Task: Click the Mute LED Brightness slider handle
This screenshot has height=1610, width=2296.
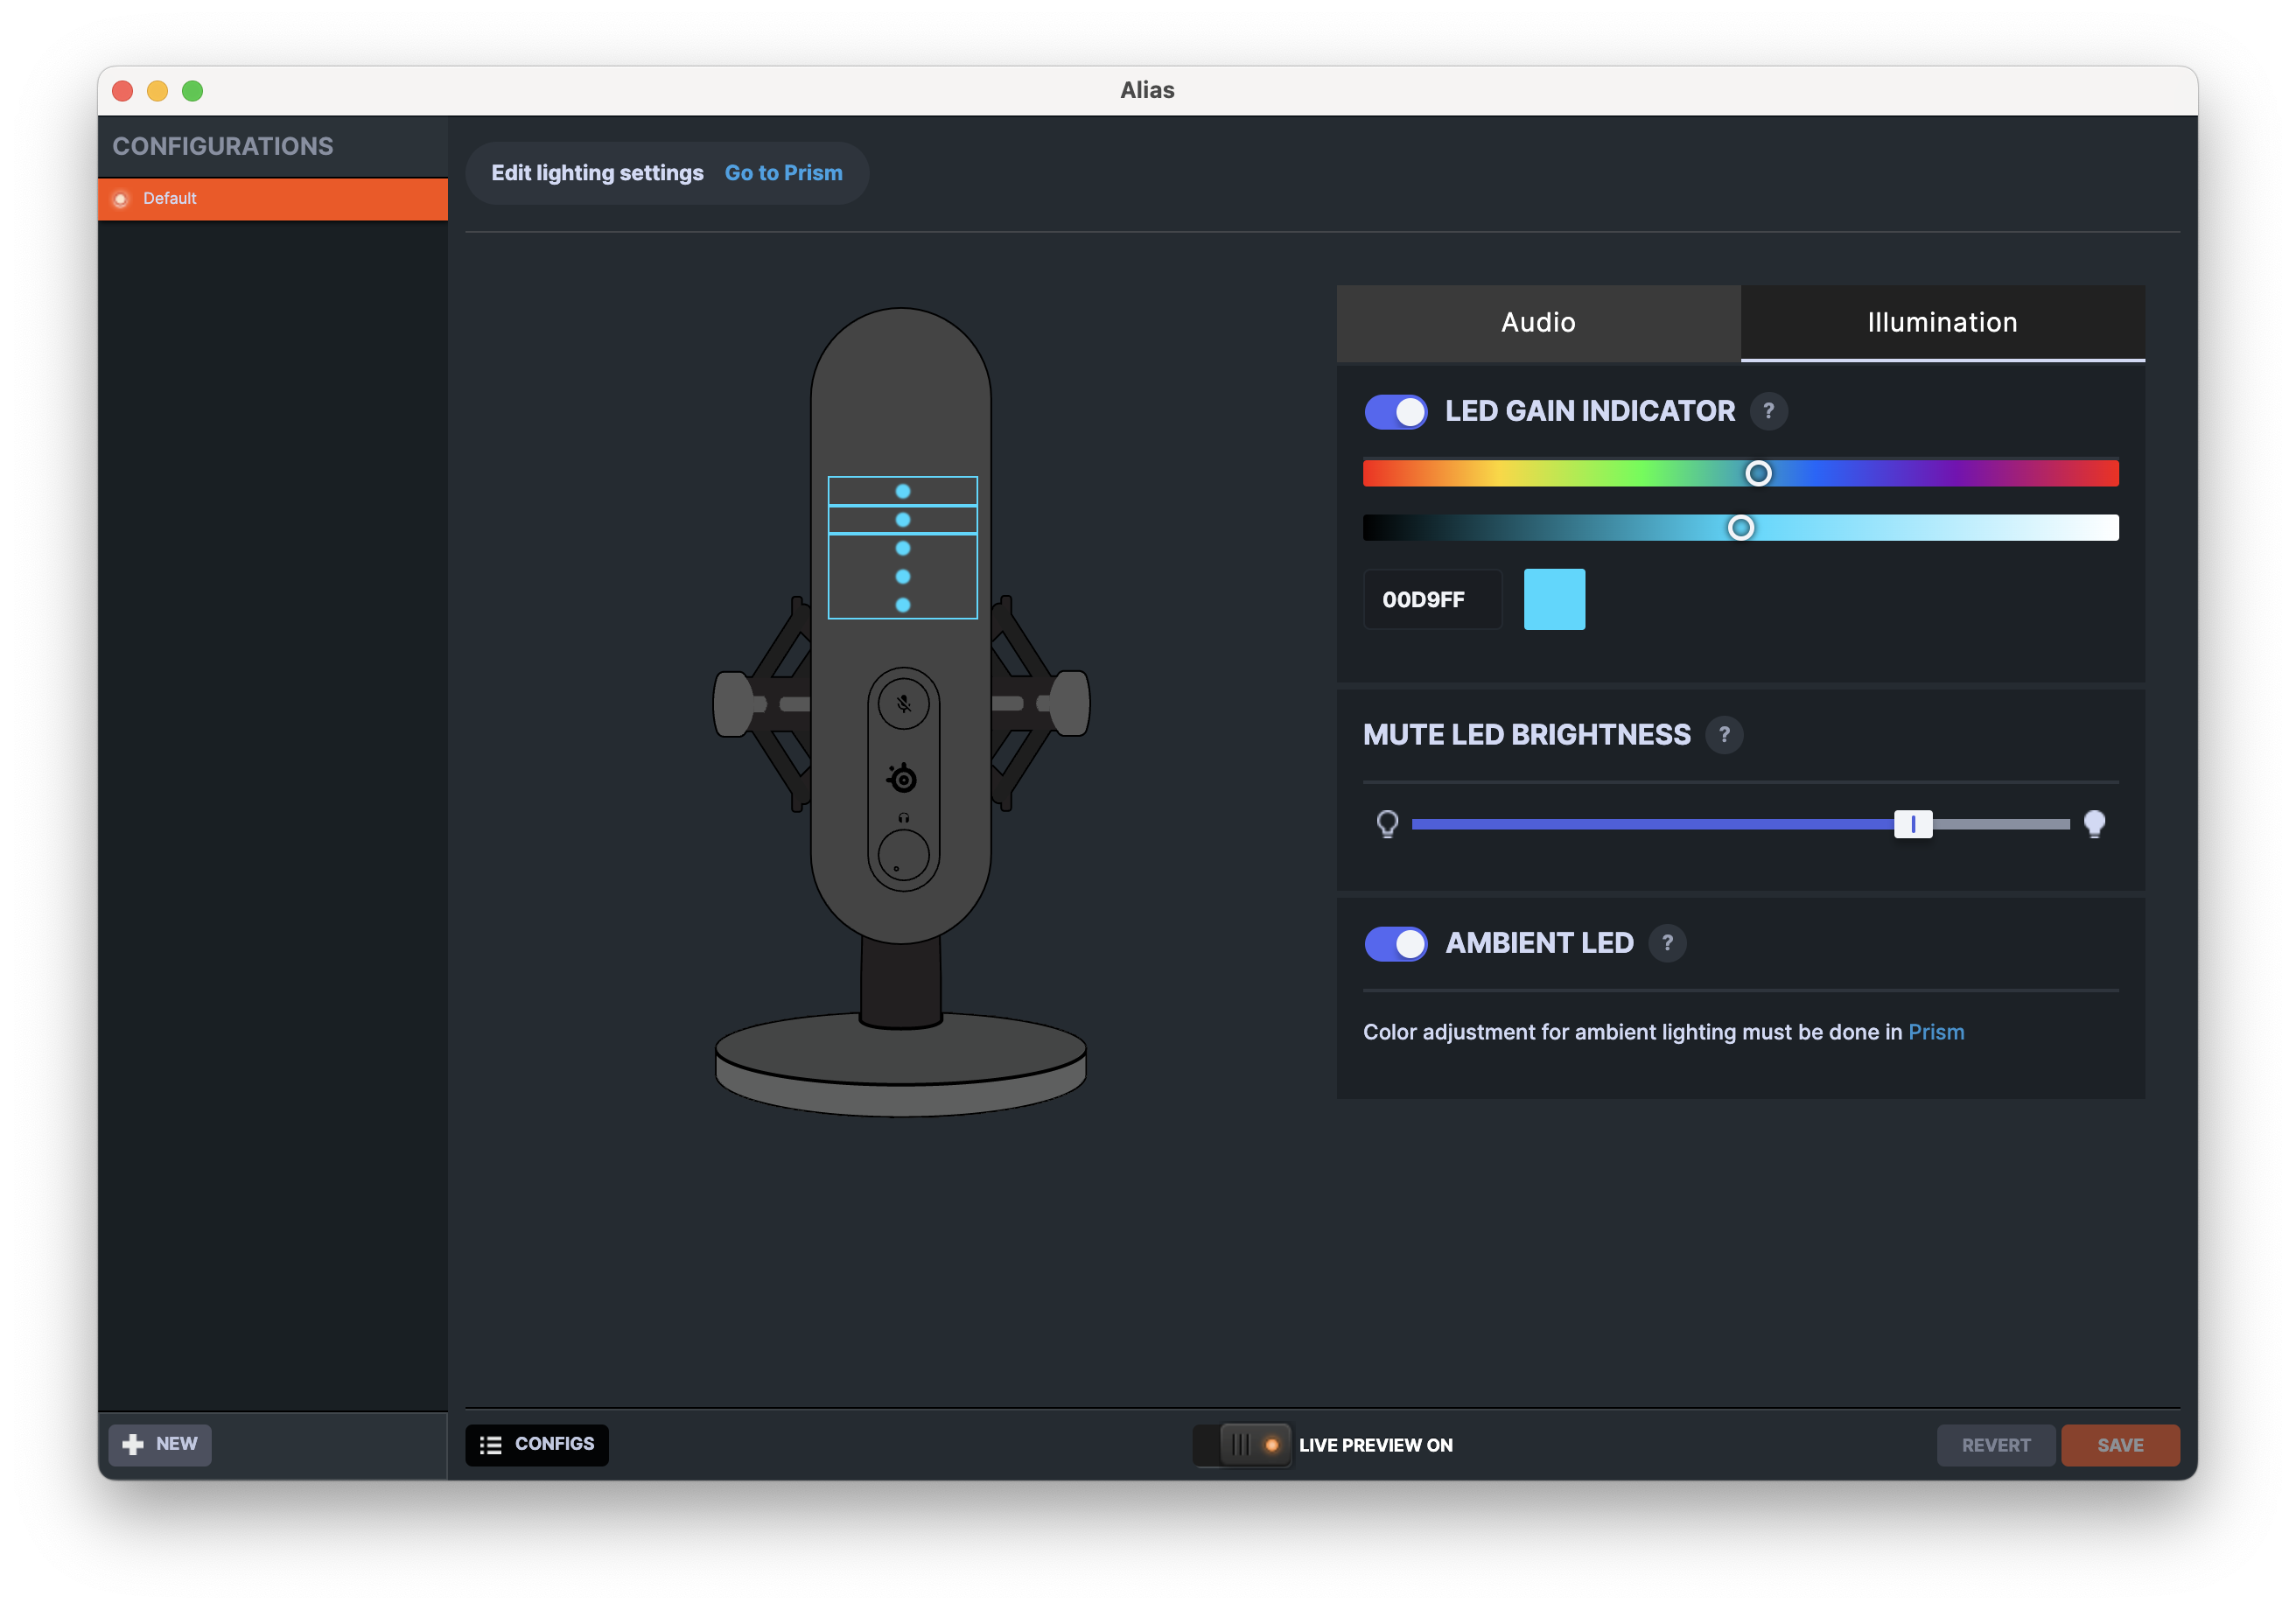Action: (1913, 824)
